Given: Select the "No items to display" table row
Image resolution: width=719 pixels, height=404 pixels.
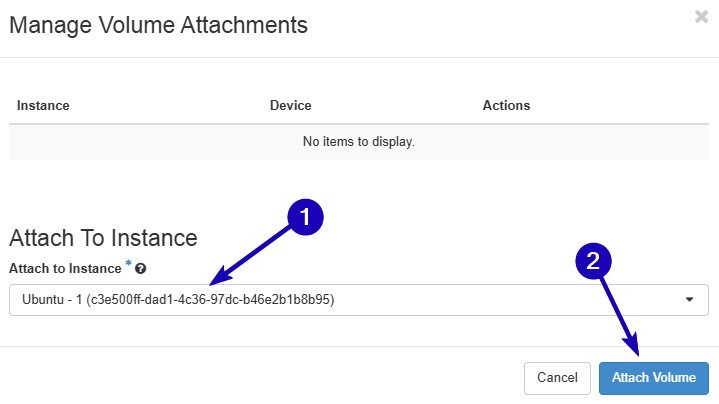Looking at the screenshot, I should coord(359,142).
